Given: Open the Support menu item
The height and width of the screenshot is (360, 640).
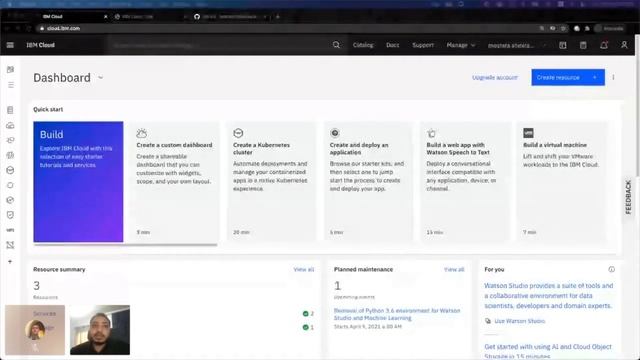Looking at the screenshot, I should (x=423, y=45).
